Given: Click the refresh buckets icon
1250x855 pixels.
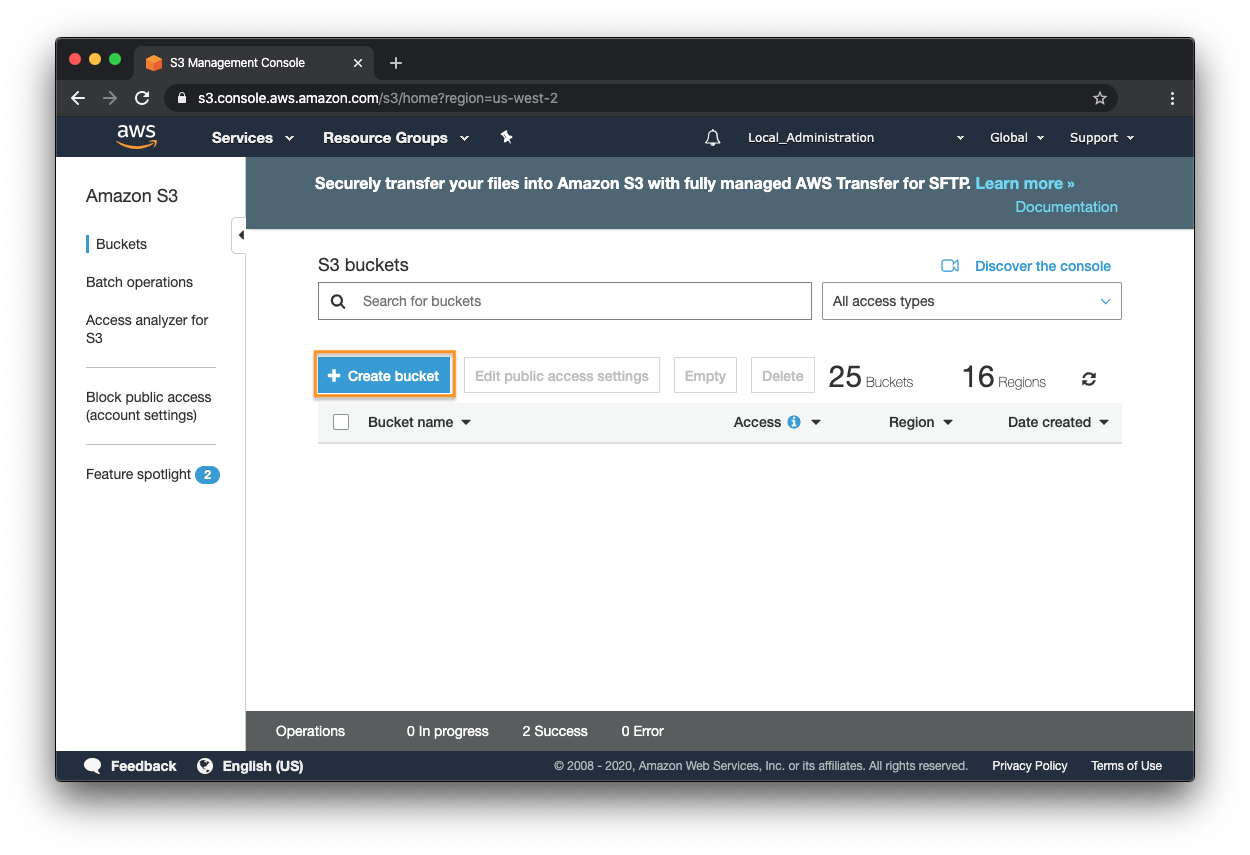Looking at the screenshot, I should (1089, 379).
